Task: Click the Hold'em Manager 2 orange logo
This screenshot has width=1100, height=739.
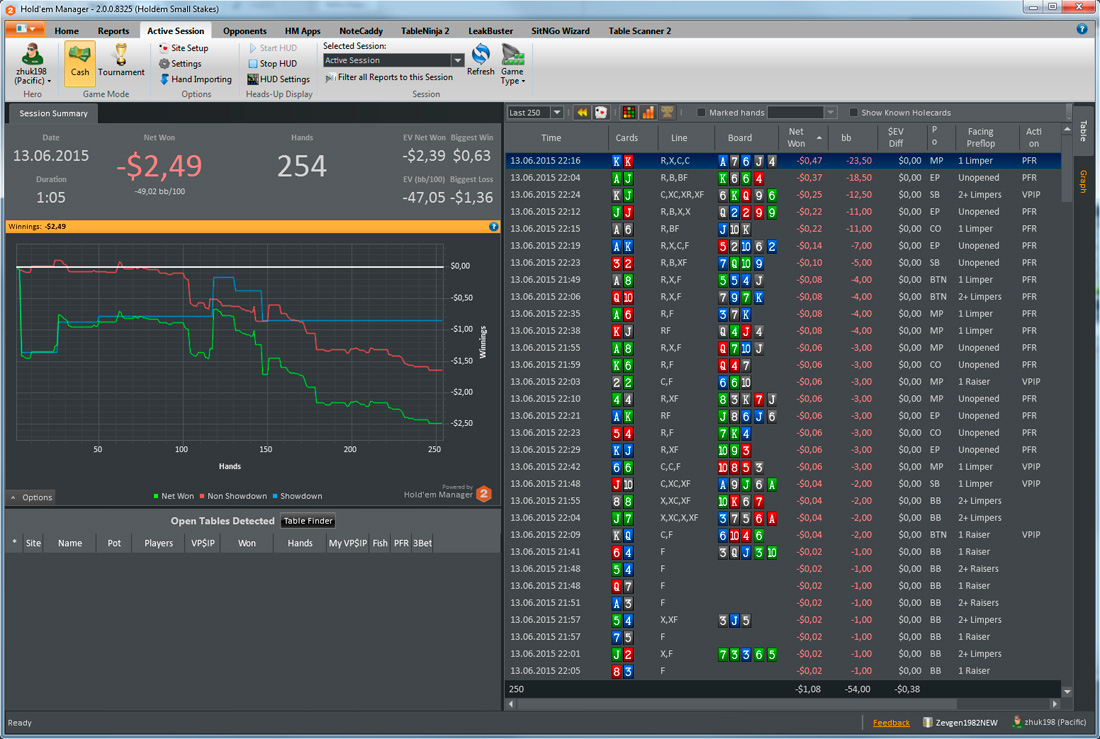Action: click(484, 494)
